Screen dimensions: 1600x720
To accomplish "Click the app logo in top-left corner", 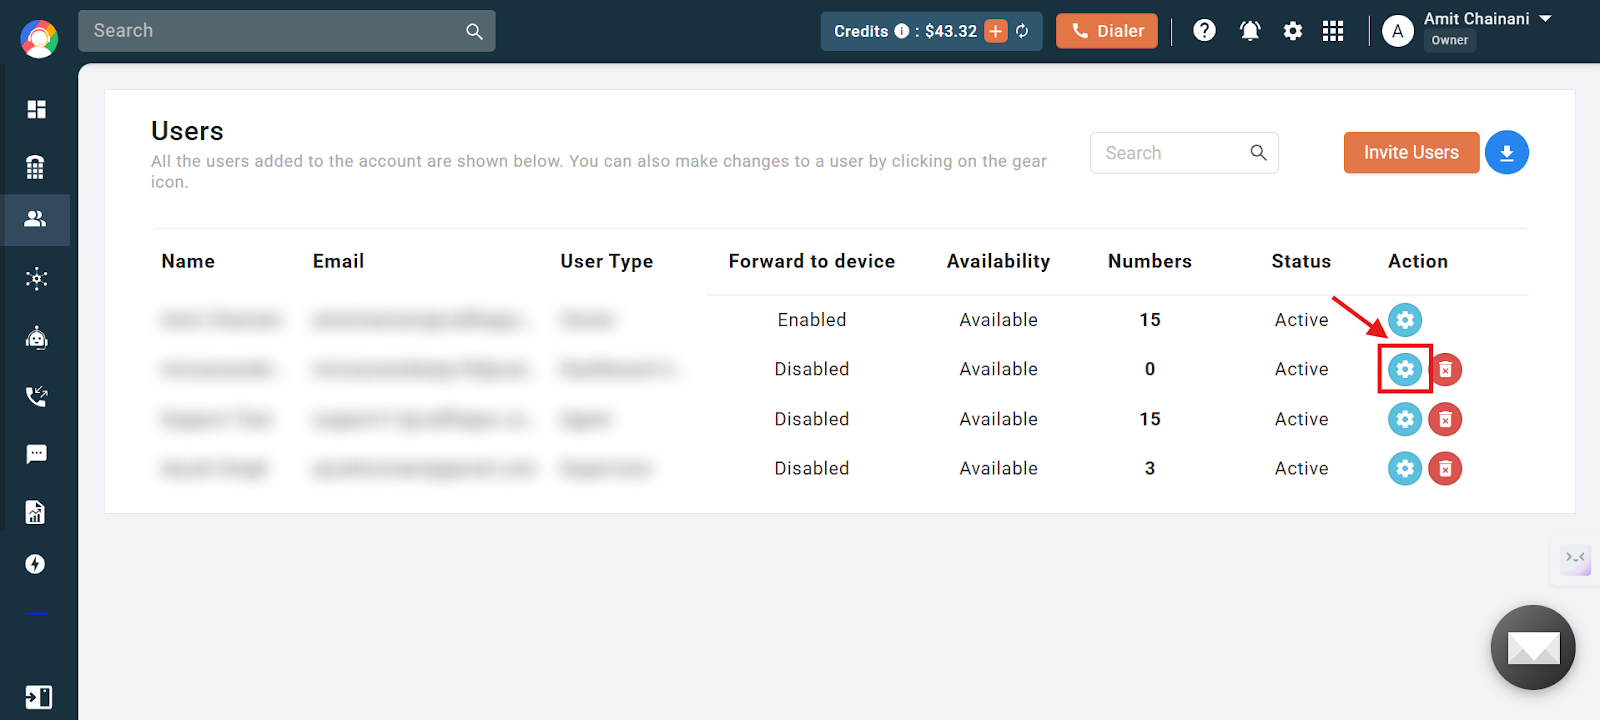I will (39, 39).
